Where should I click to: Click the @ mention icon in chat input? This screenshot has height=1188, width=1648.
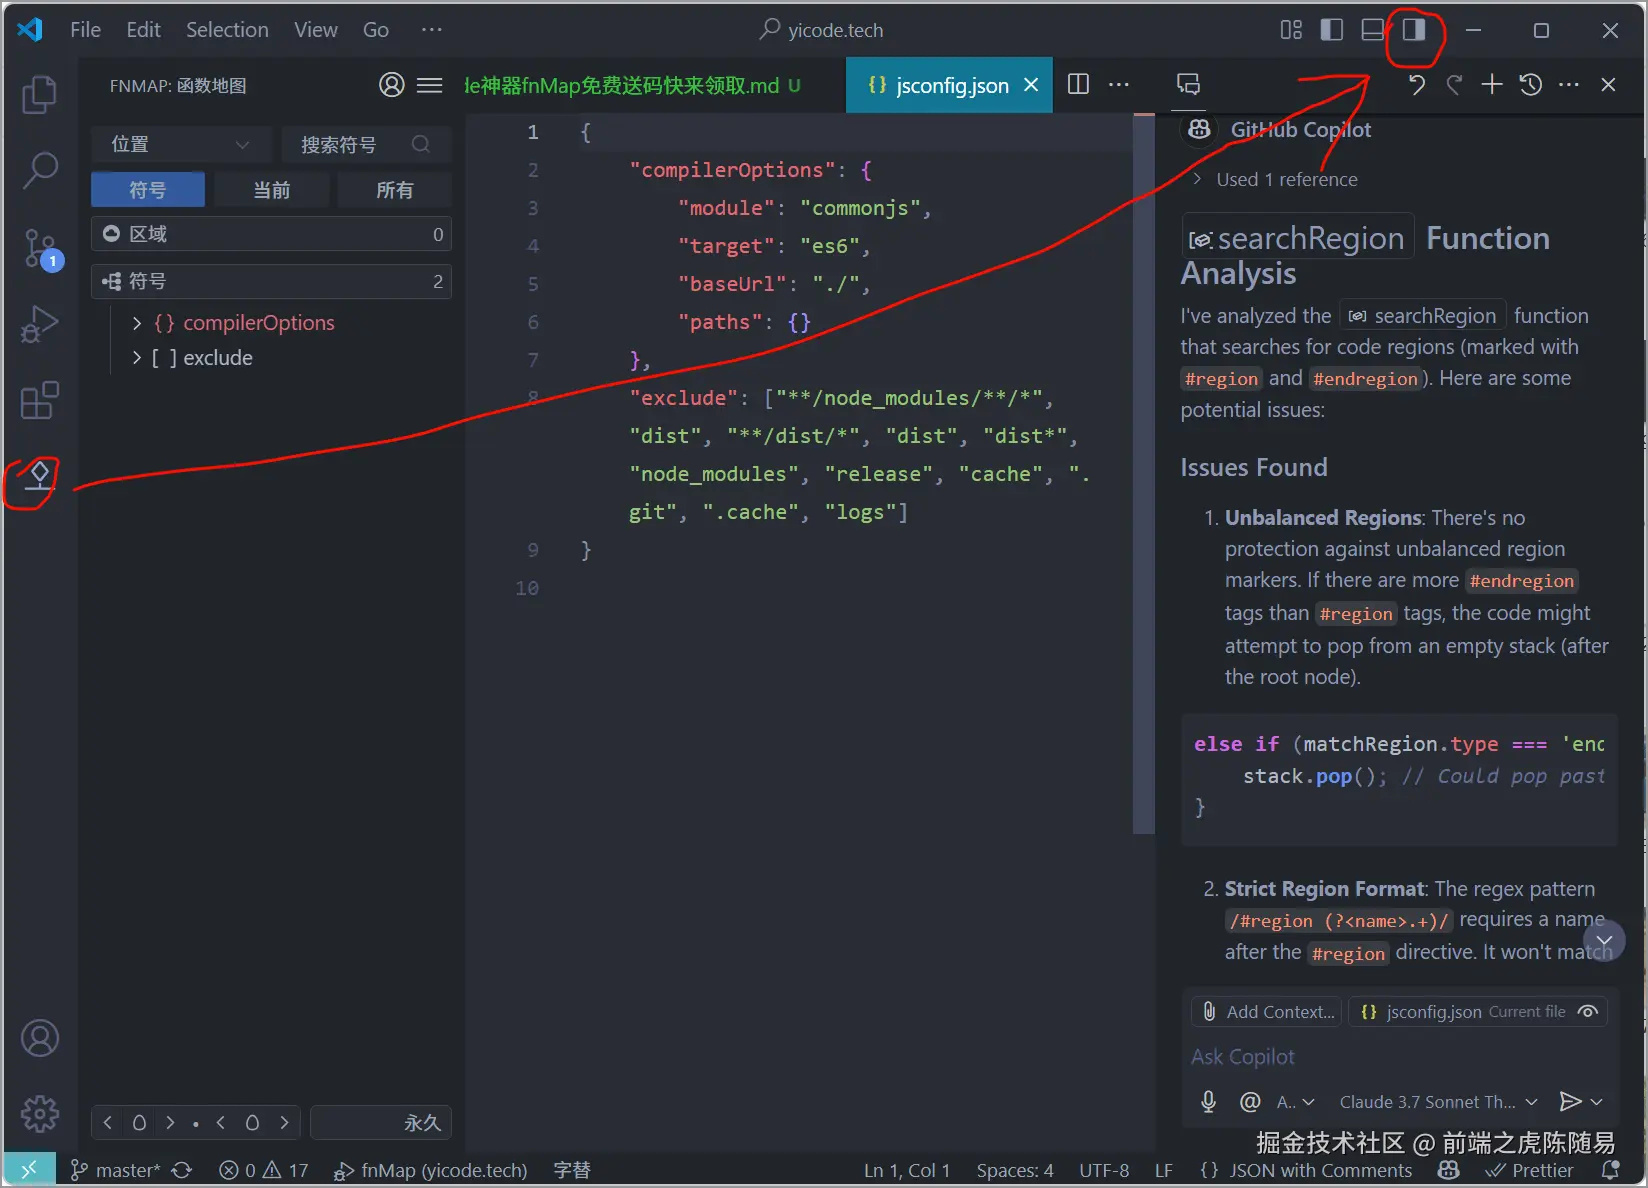1250,1101
